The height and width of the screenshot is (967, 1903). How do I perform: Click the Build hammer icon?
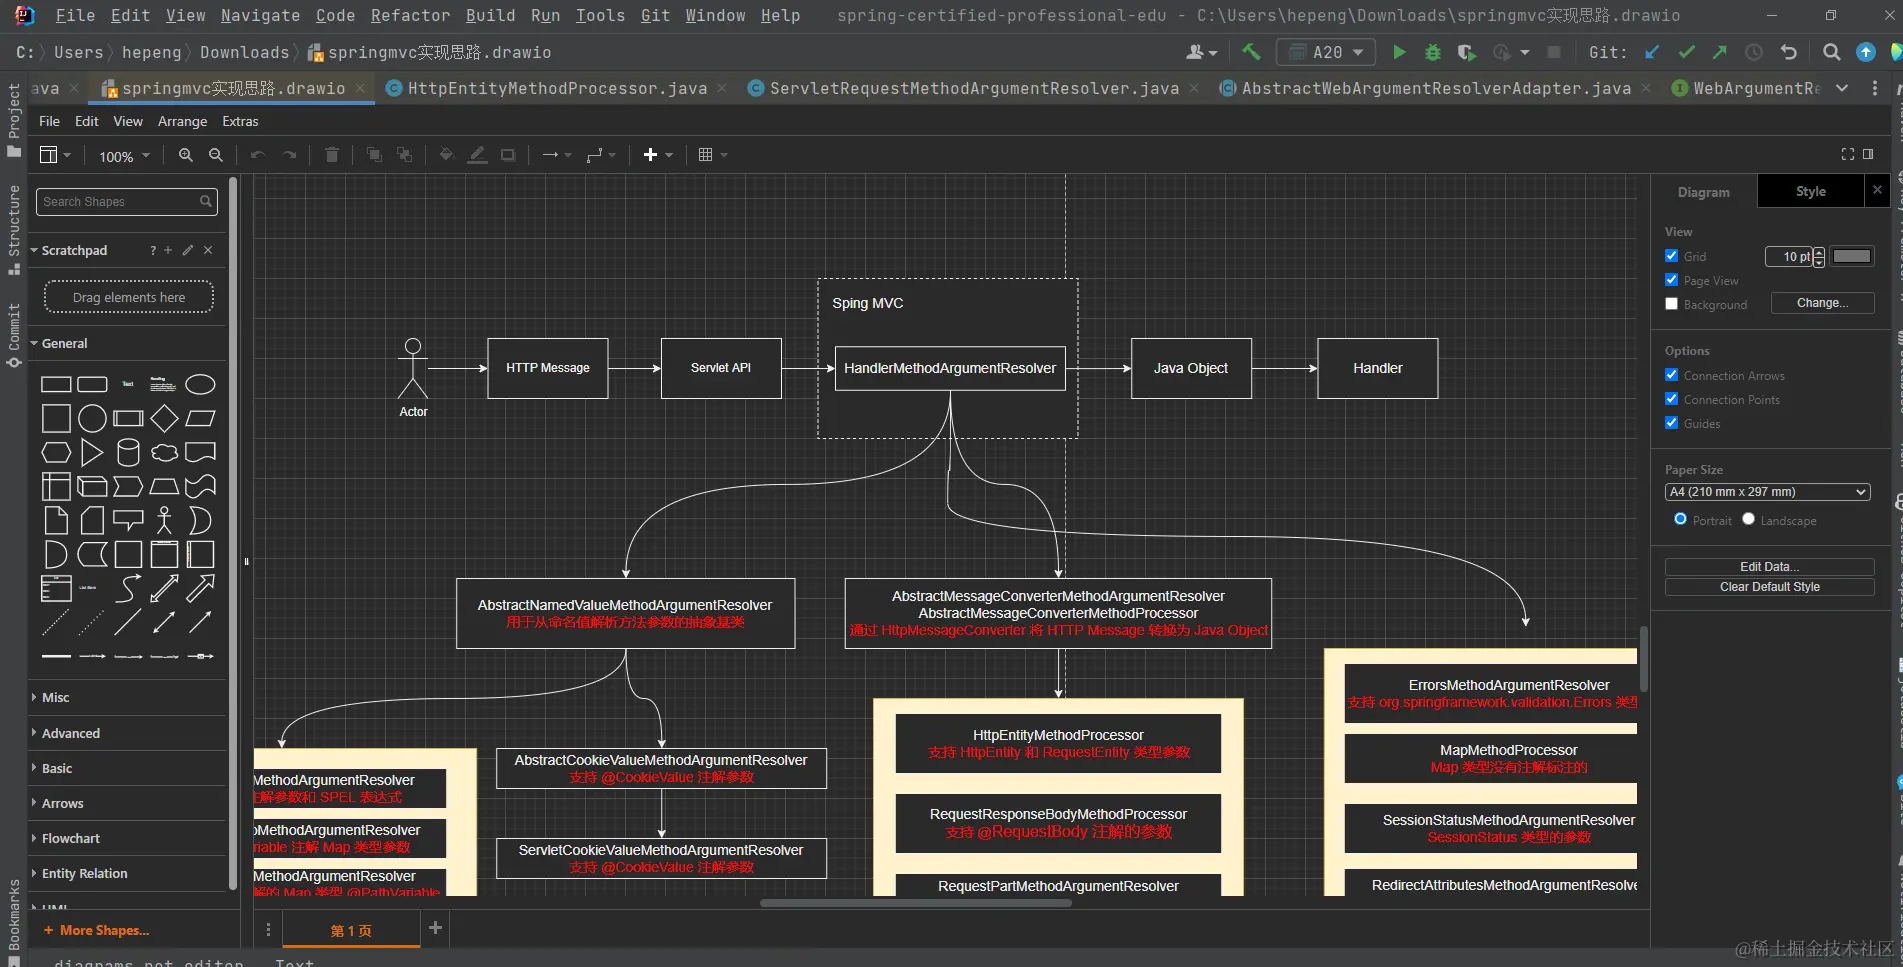(x=1251, y=52)
